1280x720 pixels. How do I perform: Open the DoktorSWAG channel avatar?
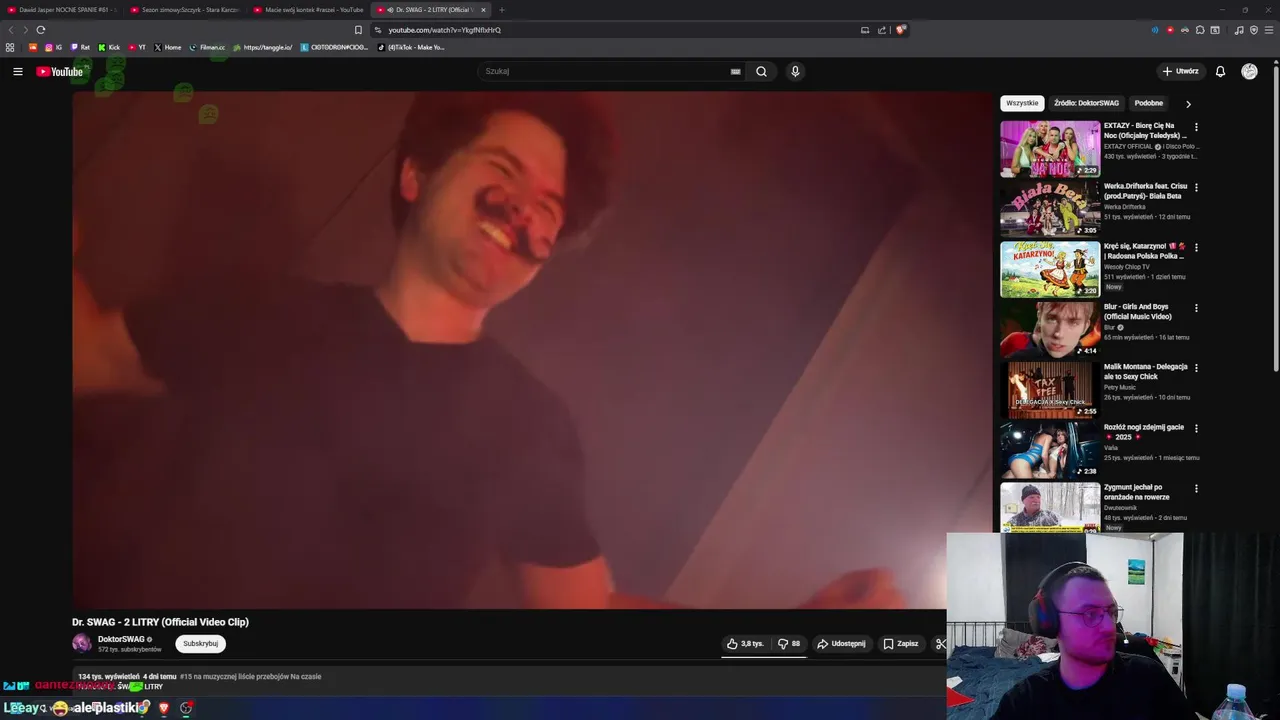point(82,643)
